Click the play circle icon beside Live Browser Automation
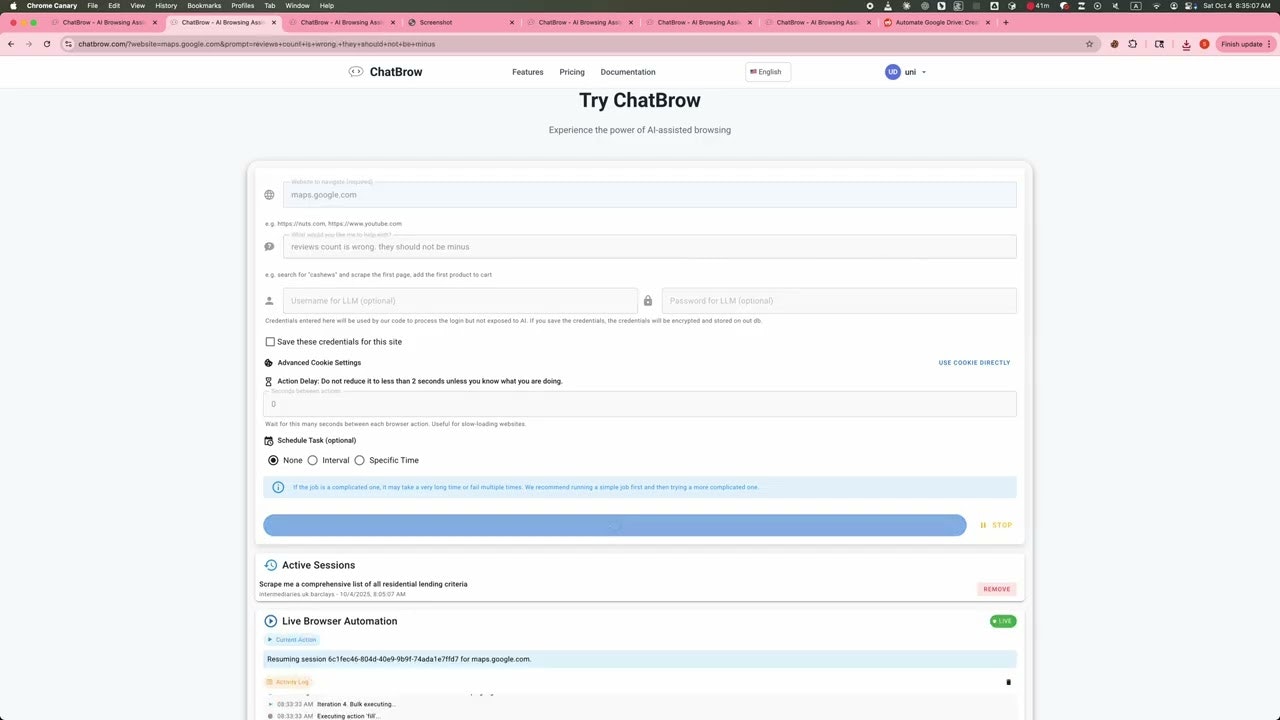The image size is (1280, 720). point(270,621)
